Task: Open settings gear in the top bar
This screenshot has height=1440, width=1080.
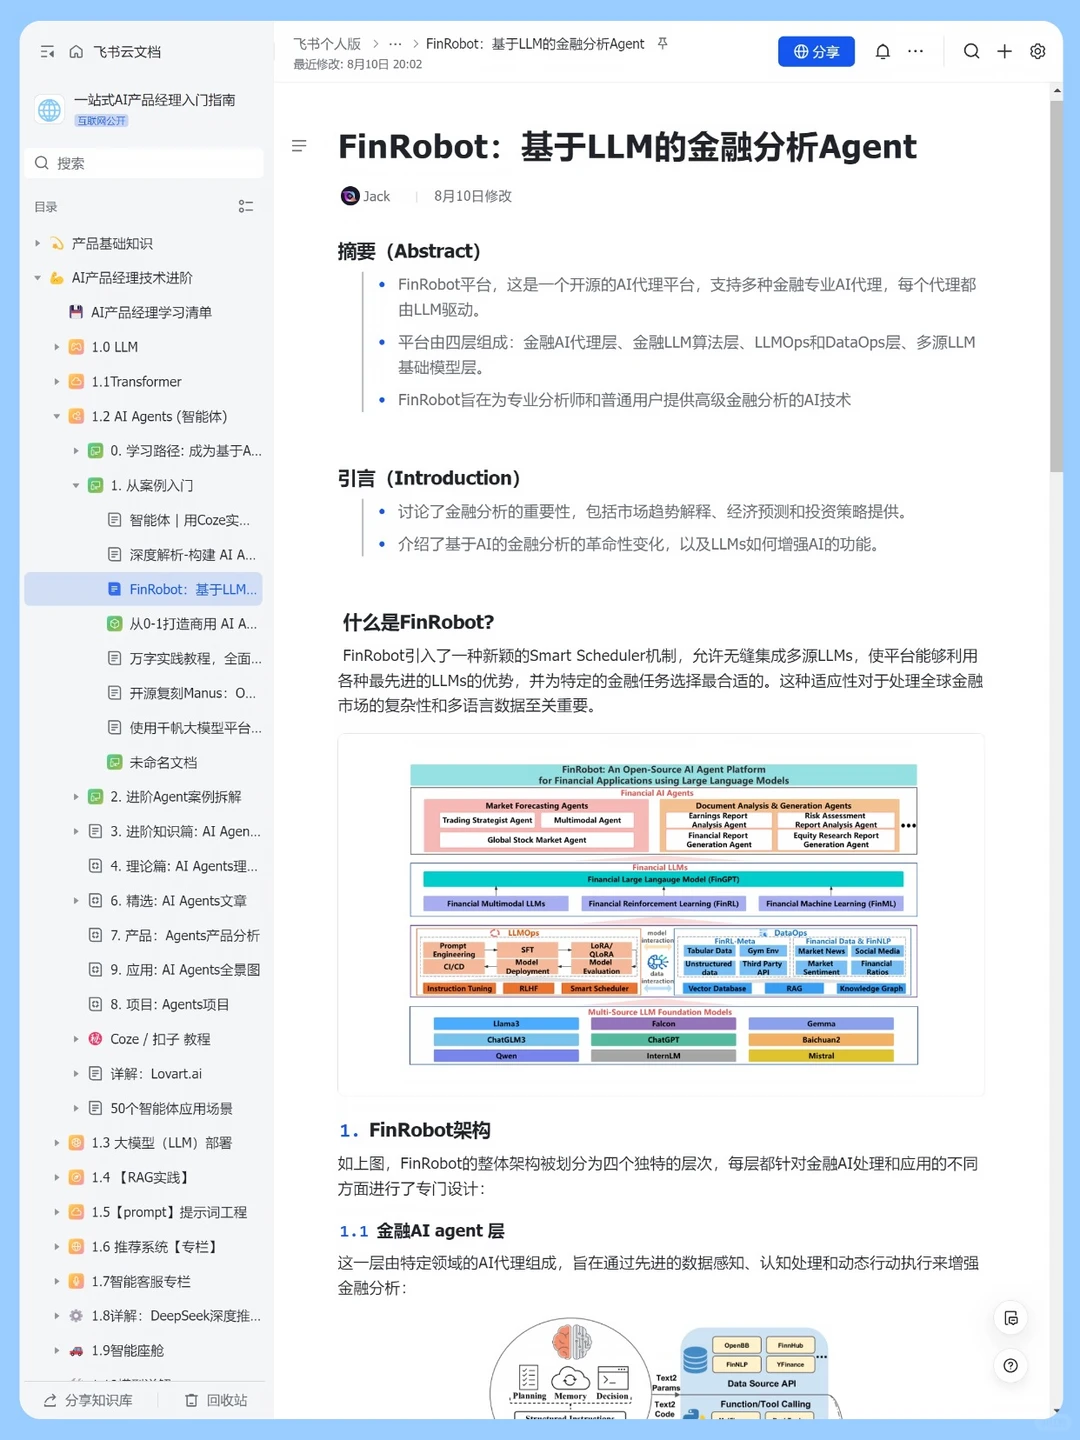Action: click(1038, 52)
